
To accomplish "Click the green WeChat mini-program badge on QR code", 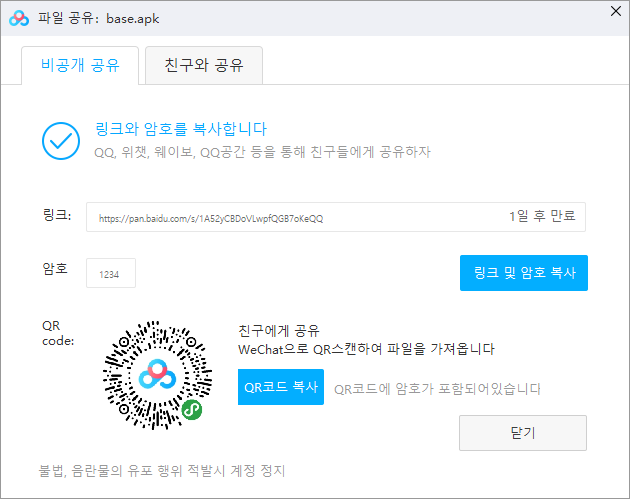I will click(x=192, y=410).
